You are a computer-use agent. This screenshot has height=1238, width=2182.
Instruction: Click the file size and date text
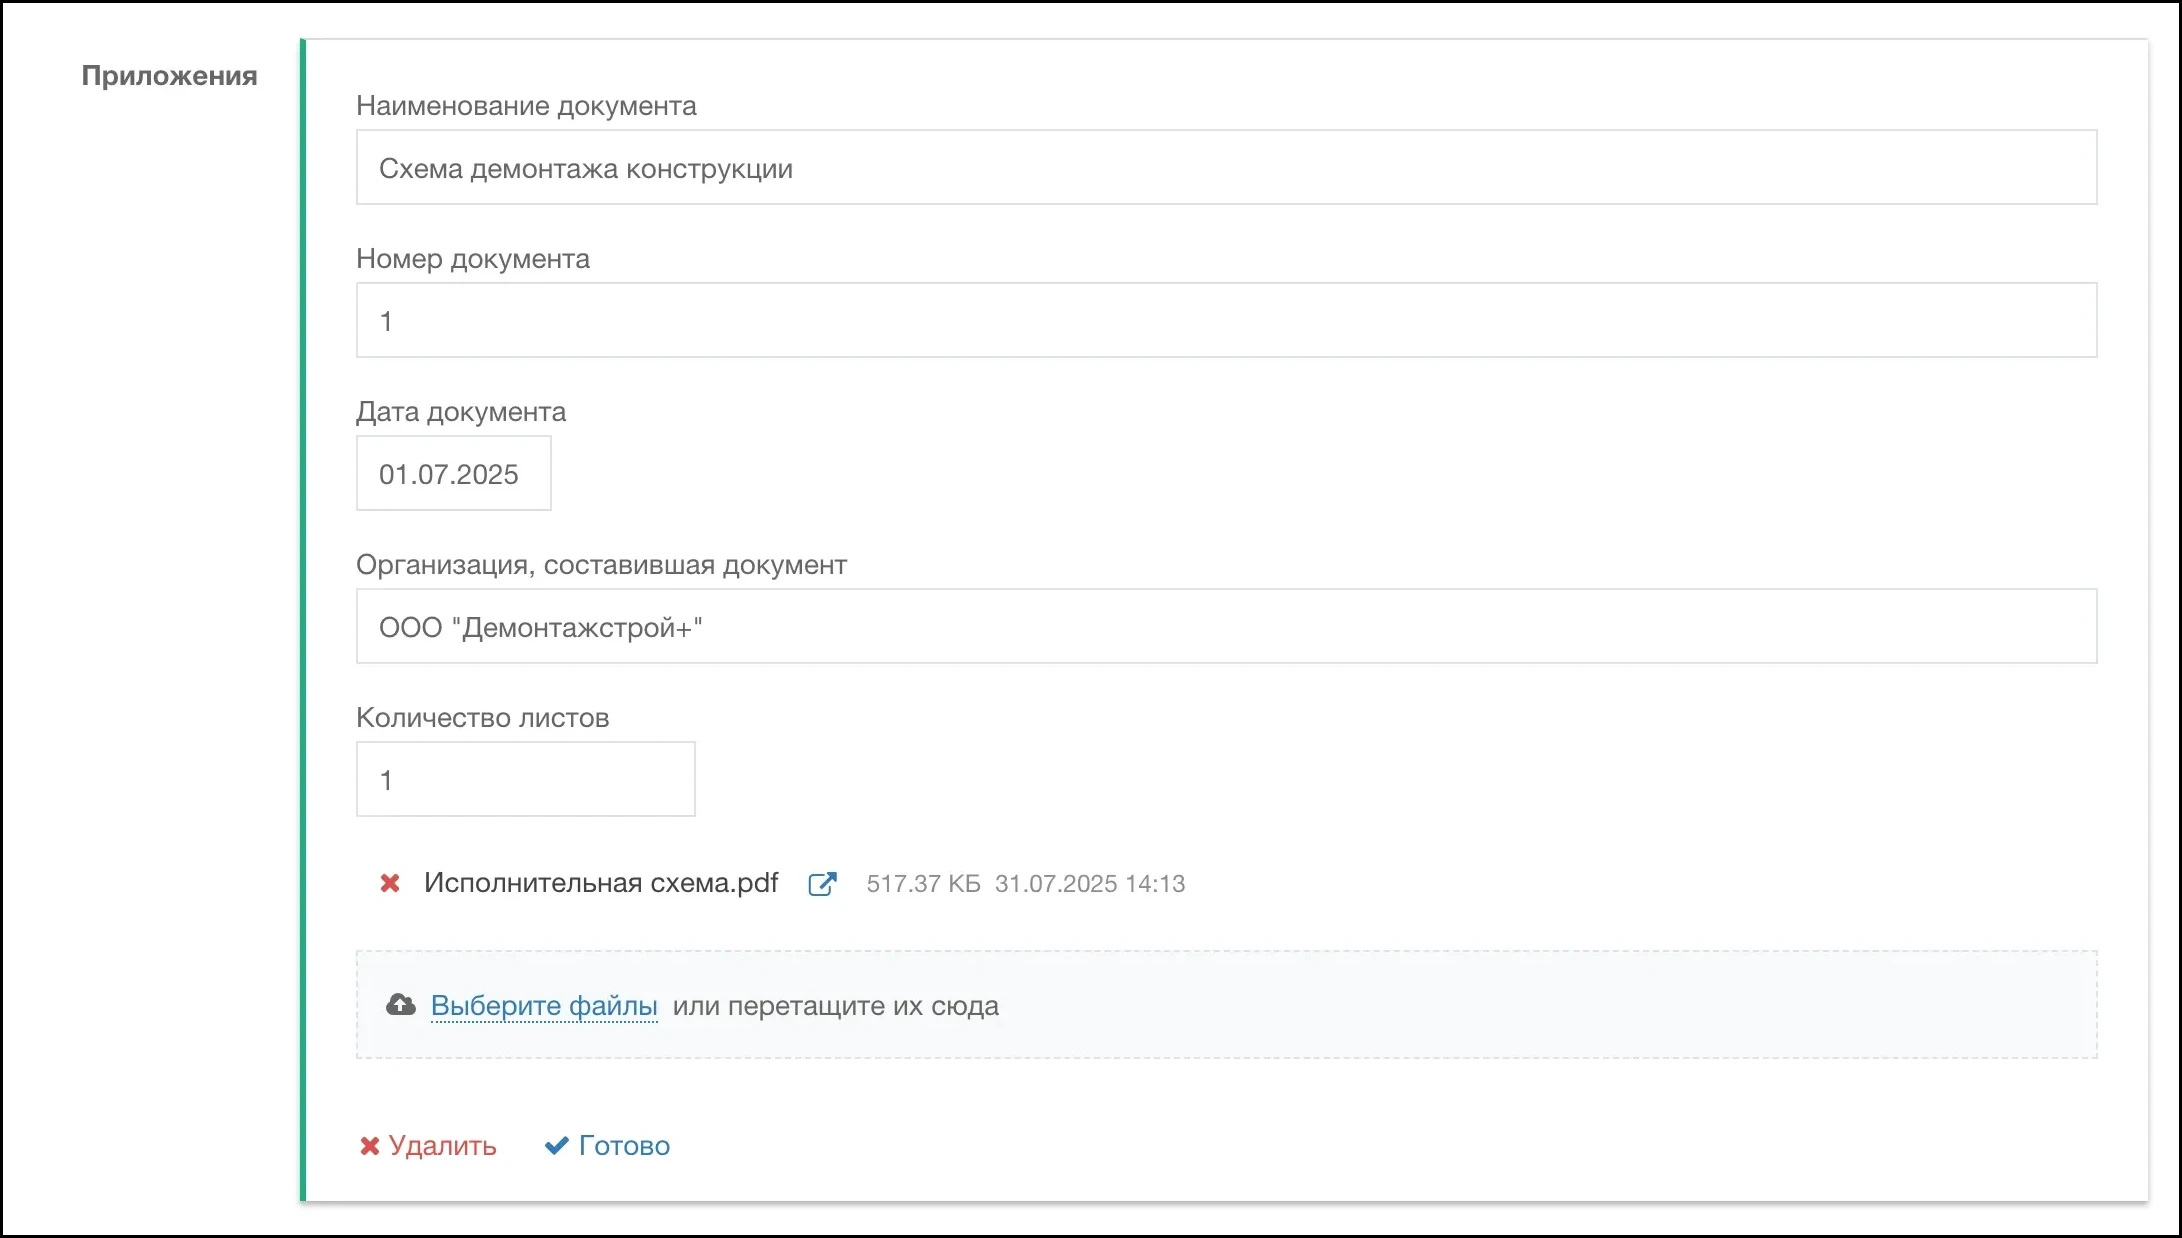[1025, 884]
